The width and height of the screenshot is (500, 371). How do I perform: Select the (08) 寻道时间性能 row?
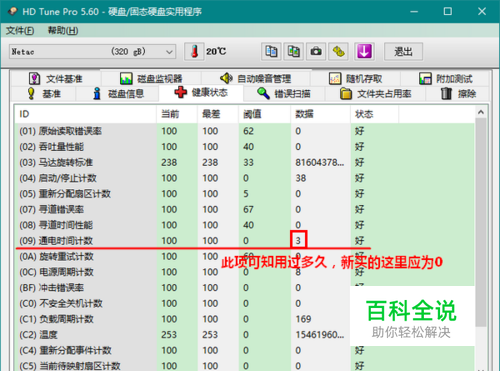tap(245, 225)
